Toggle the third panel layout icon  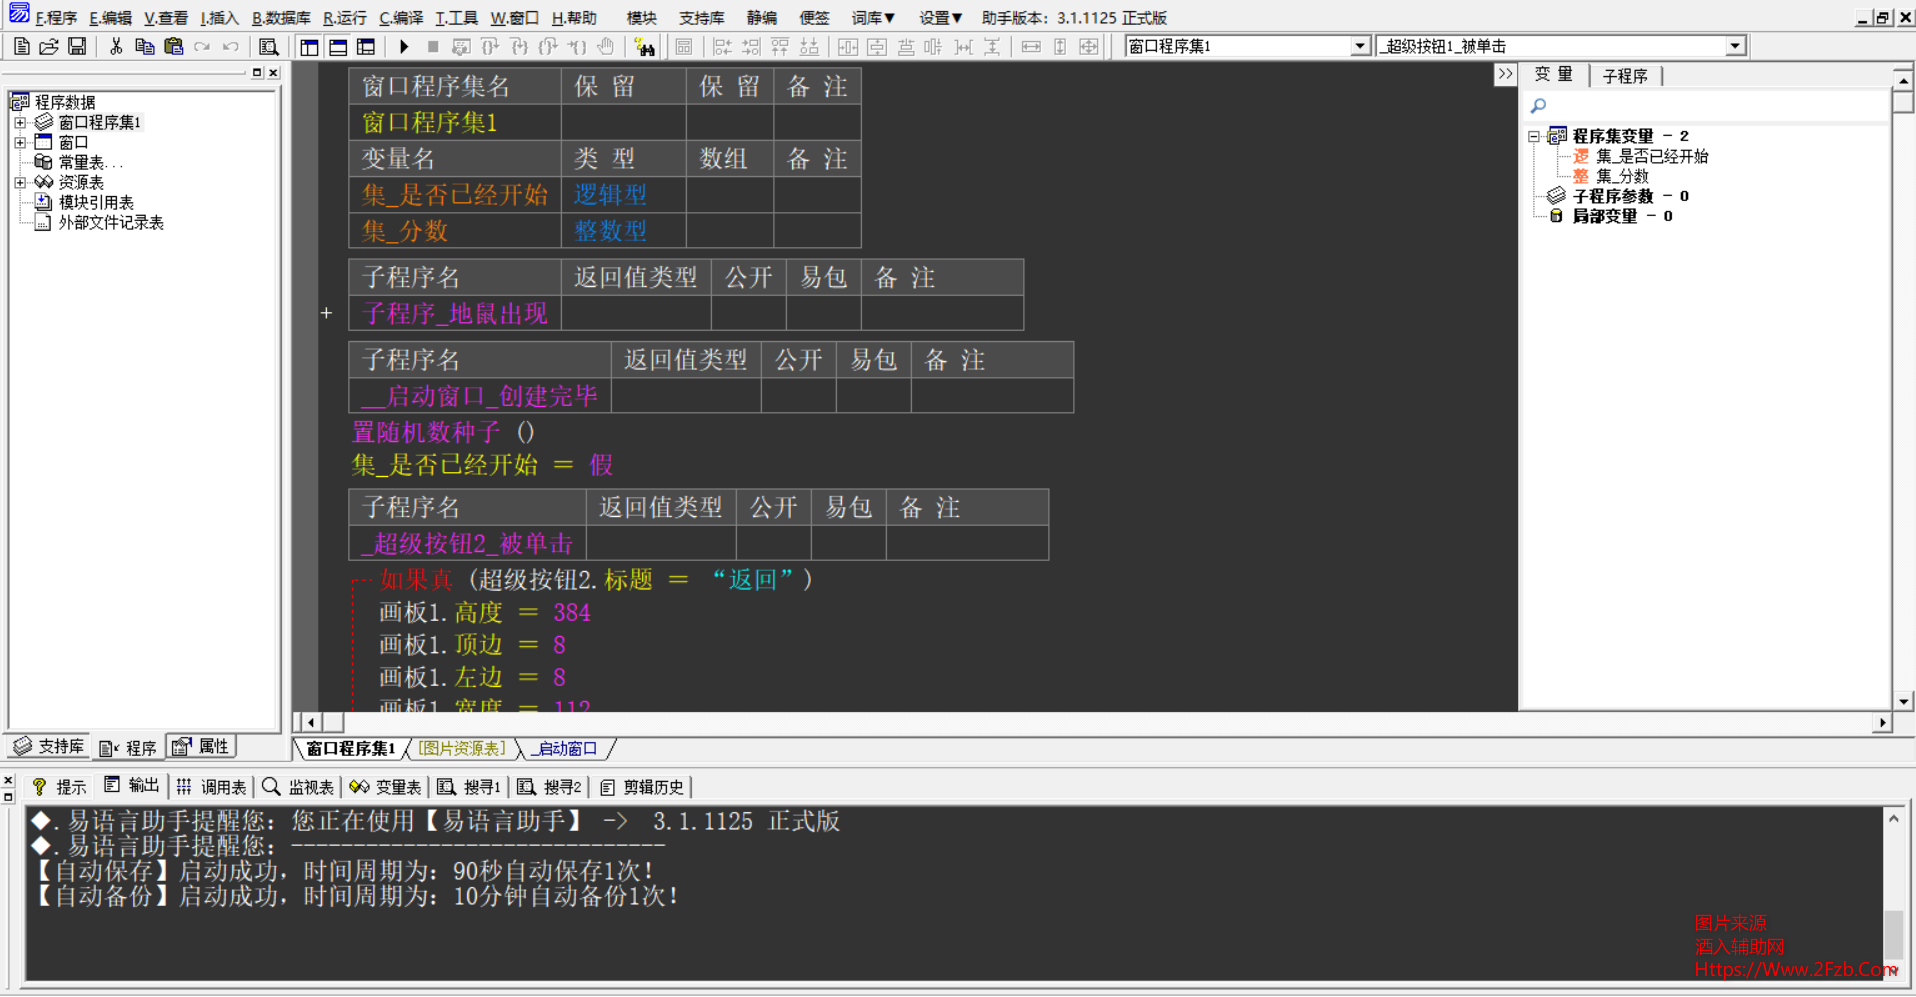[x=366, y=46]
